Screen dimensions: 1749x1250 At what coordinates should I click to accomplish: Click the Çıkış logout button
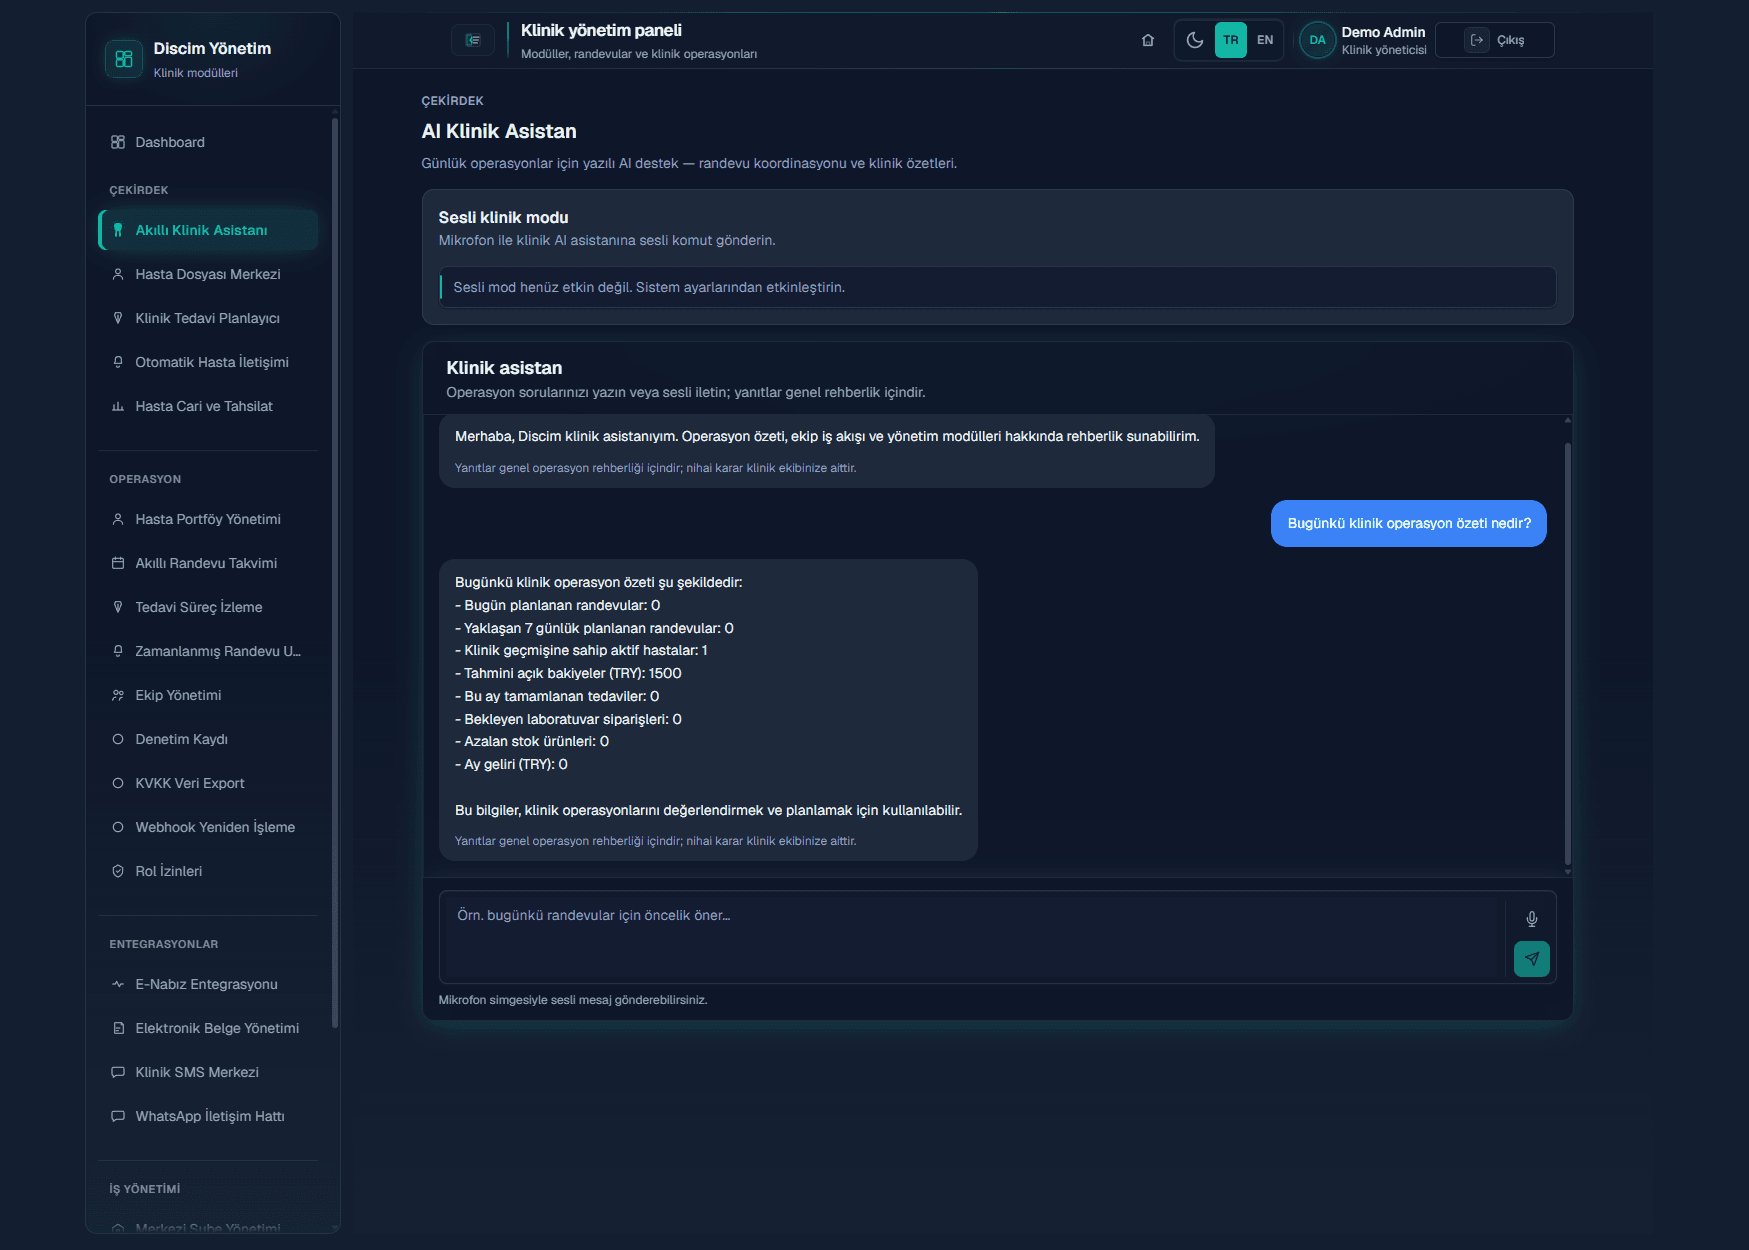(x=1495, y=40)
